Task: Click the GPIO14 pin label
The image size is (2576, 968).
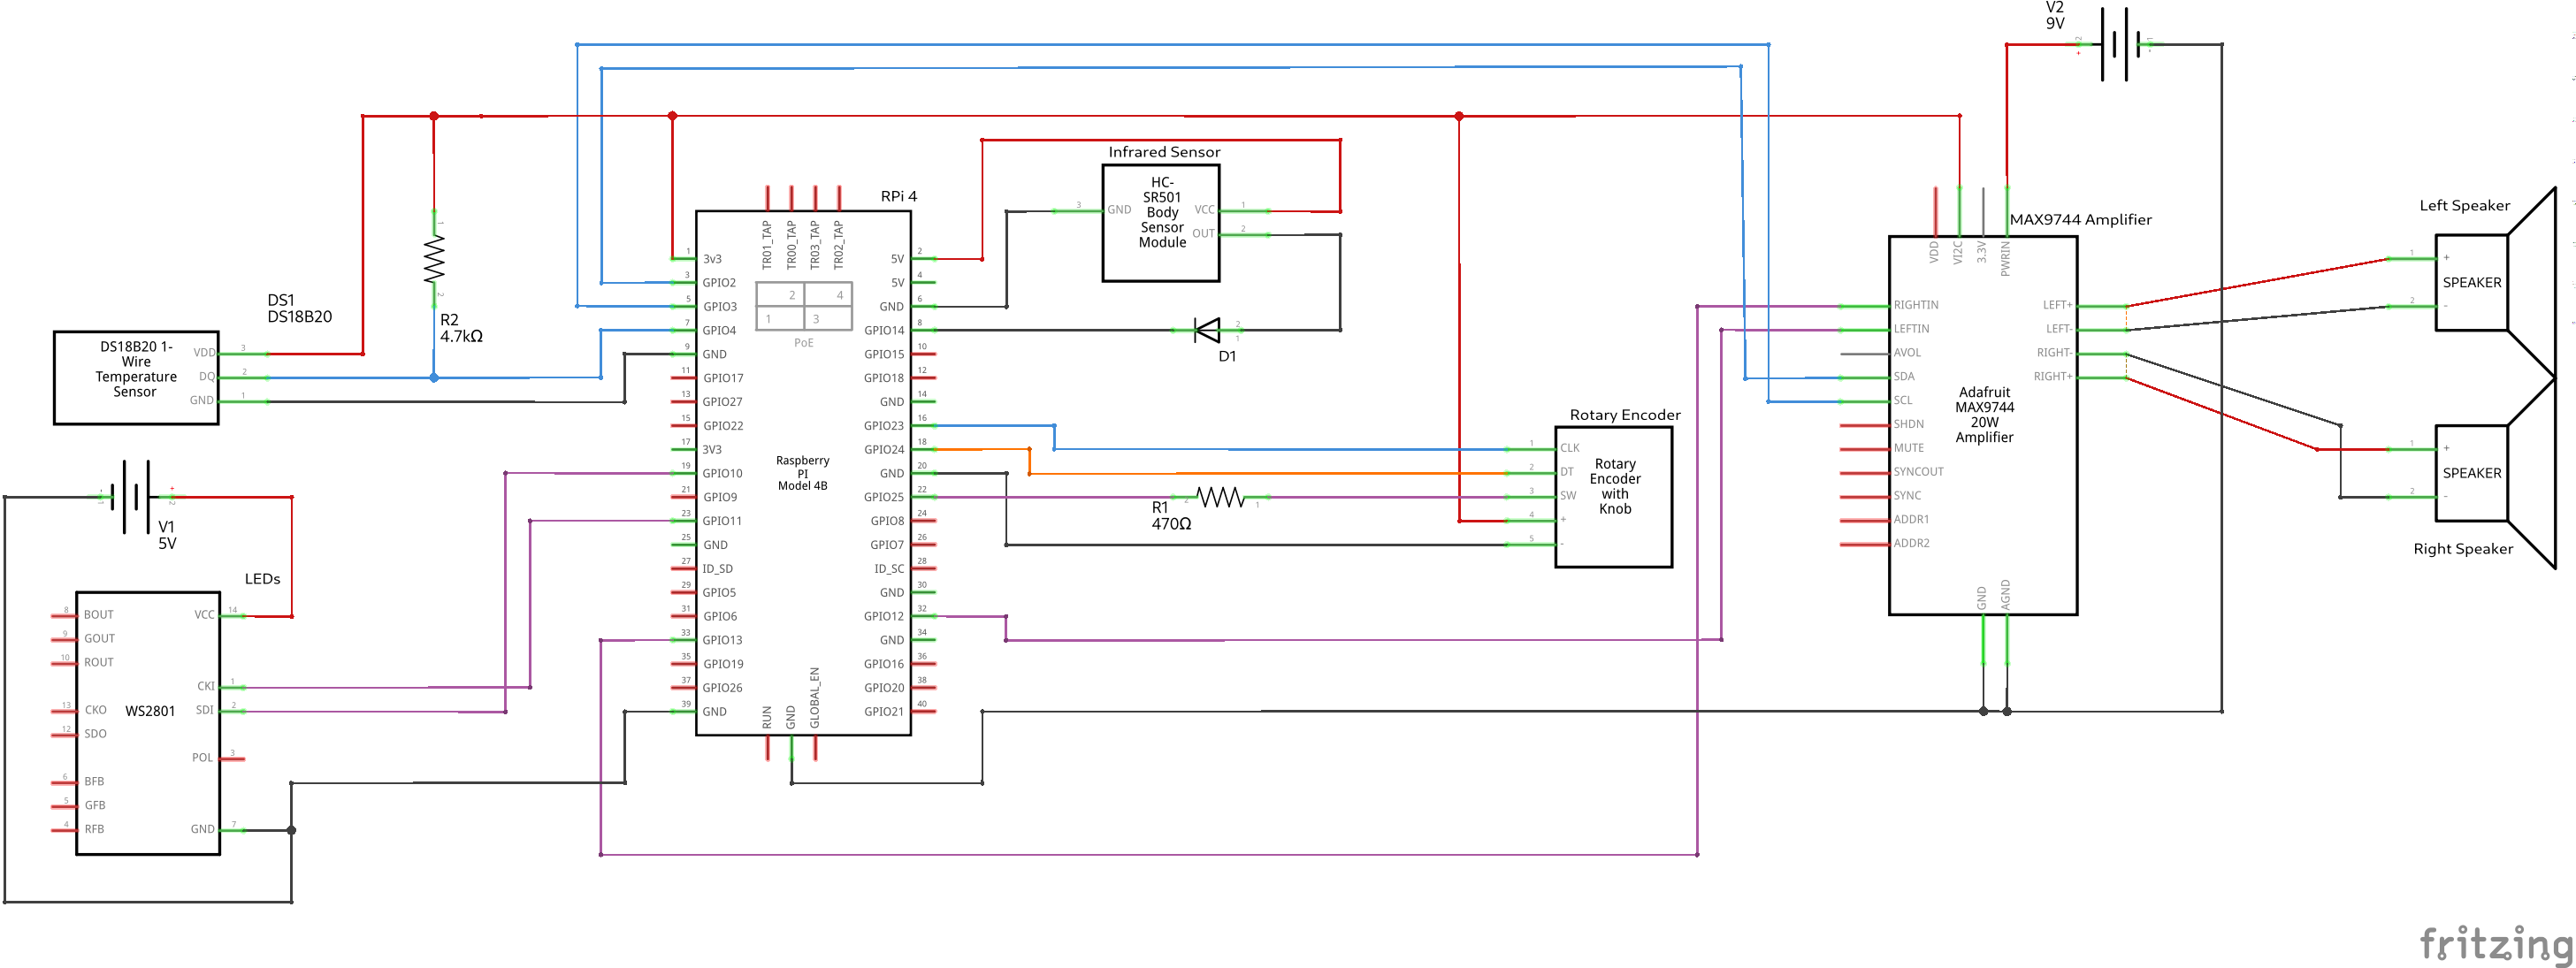Action: click(884, 331)
